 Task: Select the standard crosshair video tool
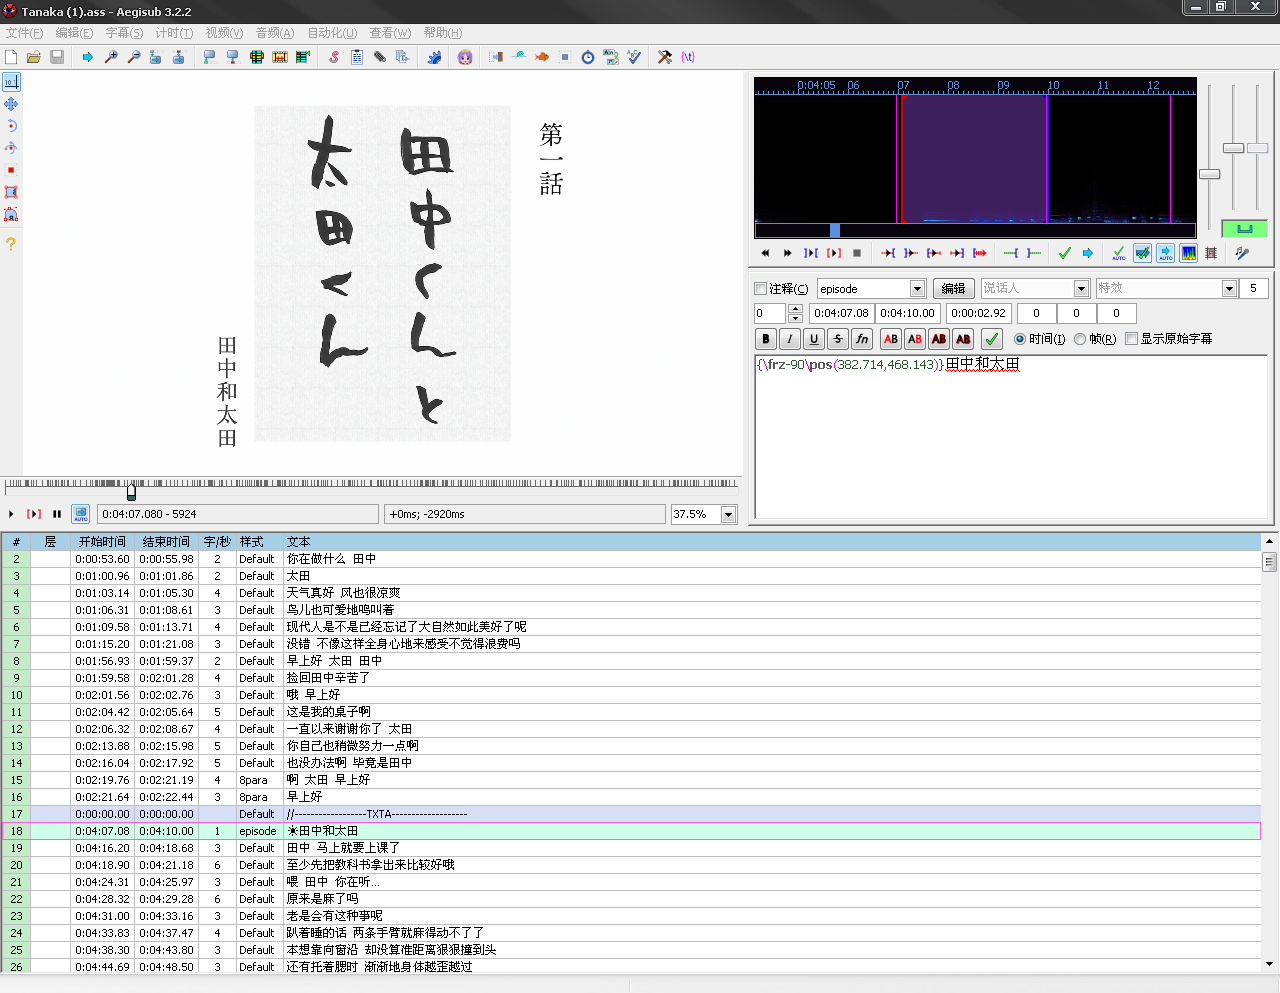[x=11, y=82]
